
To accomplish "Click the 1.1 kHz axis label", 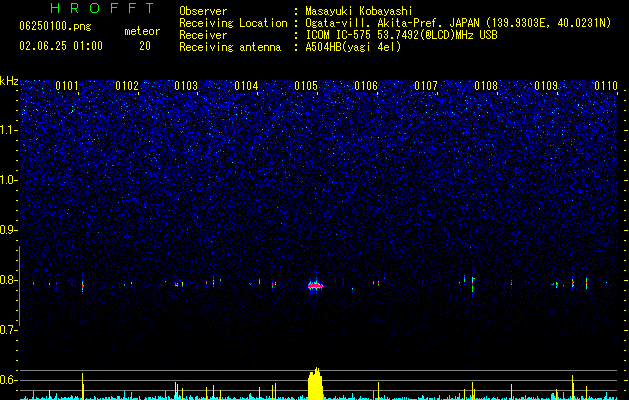I will 9,130.
